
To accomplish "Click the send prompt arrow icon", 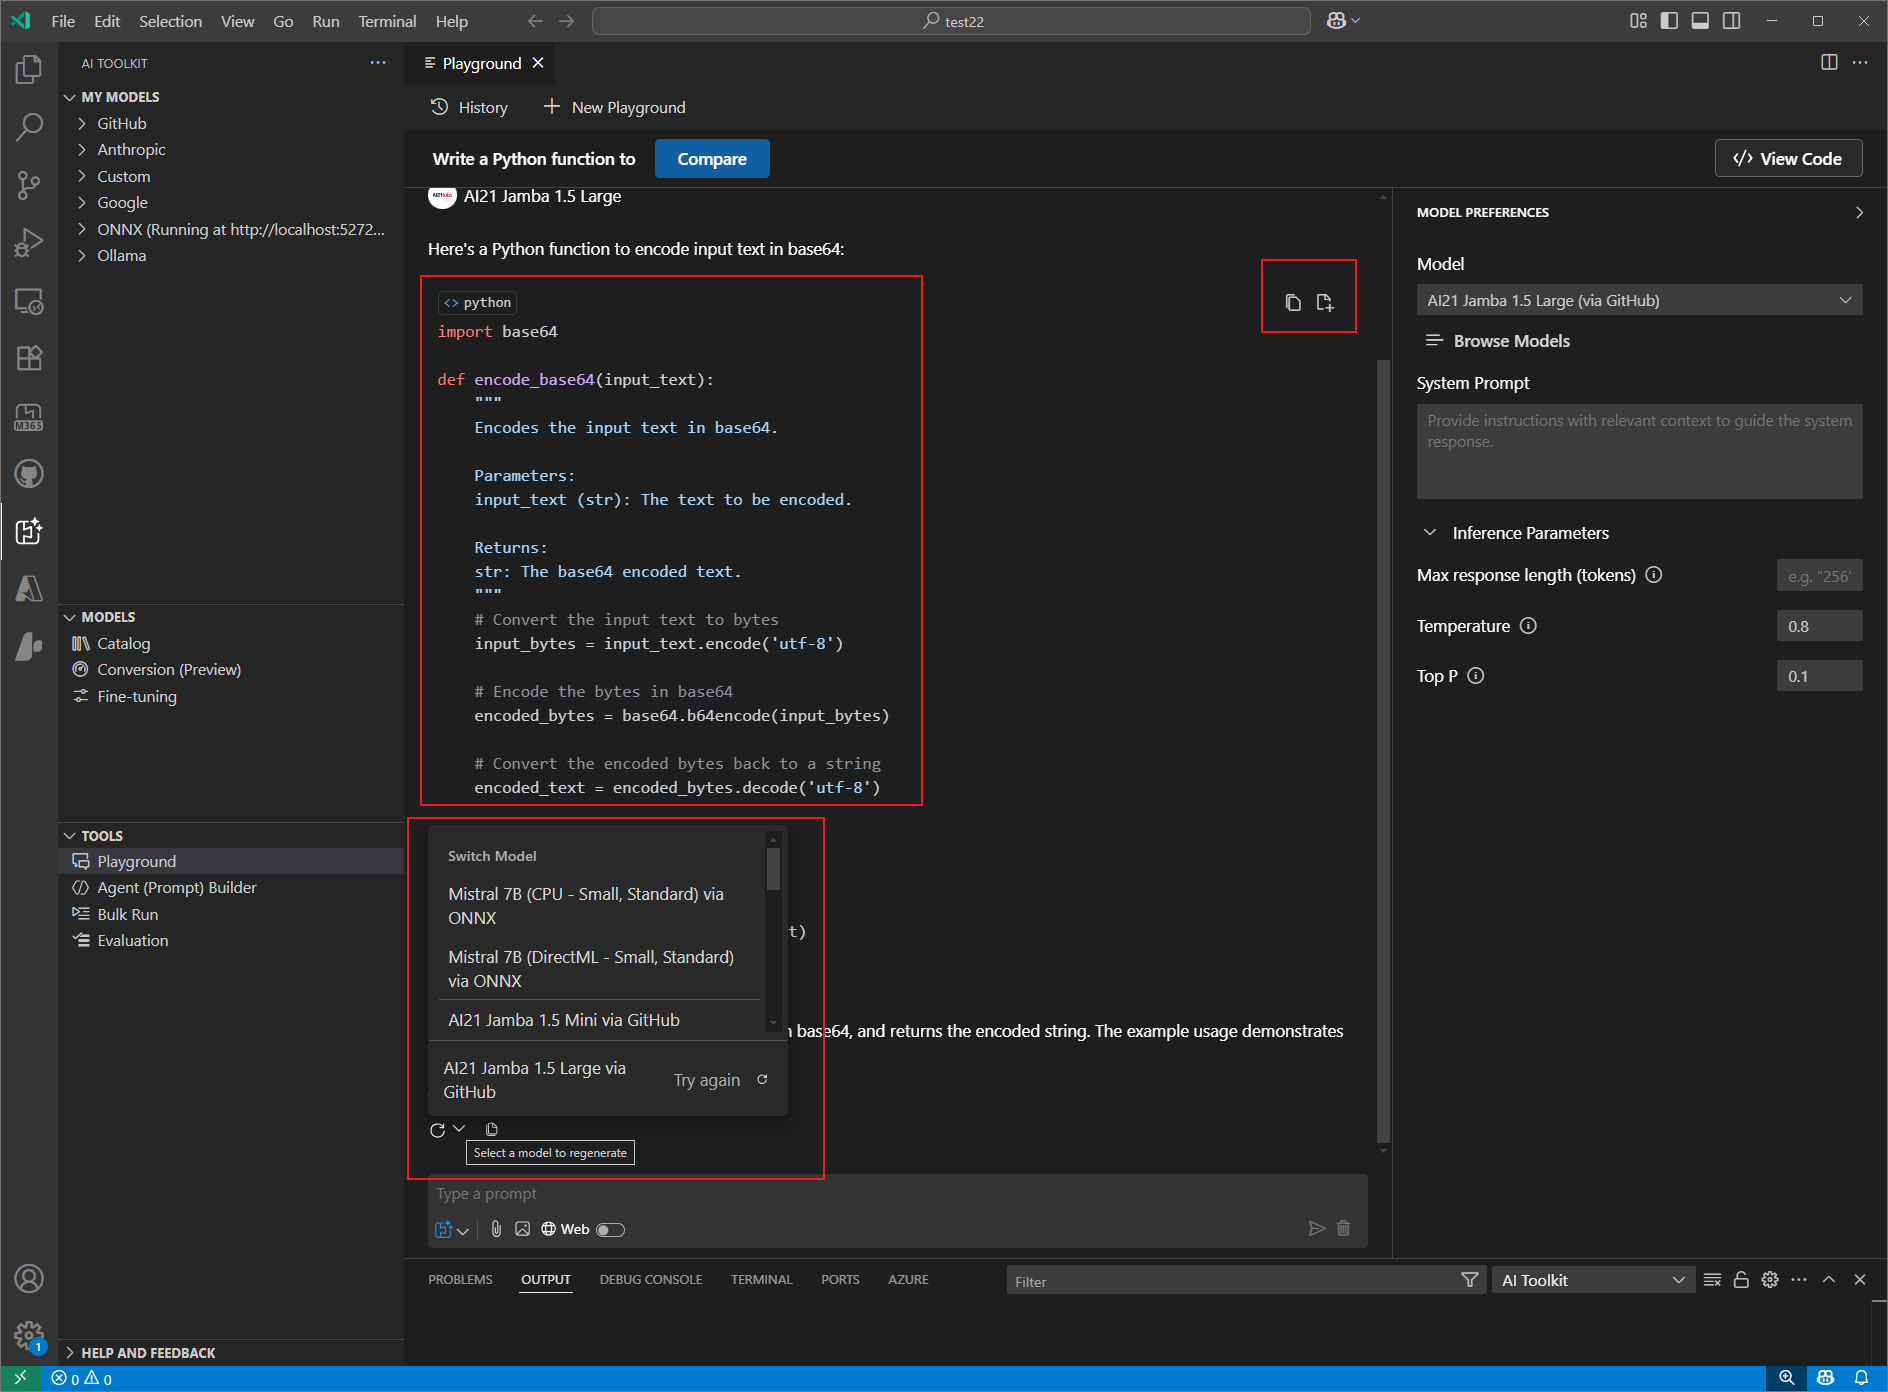I will coord(1317,1229).
